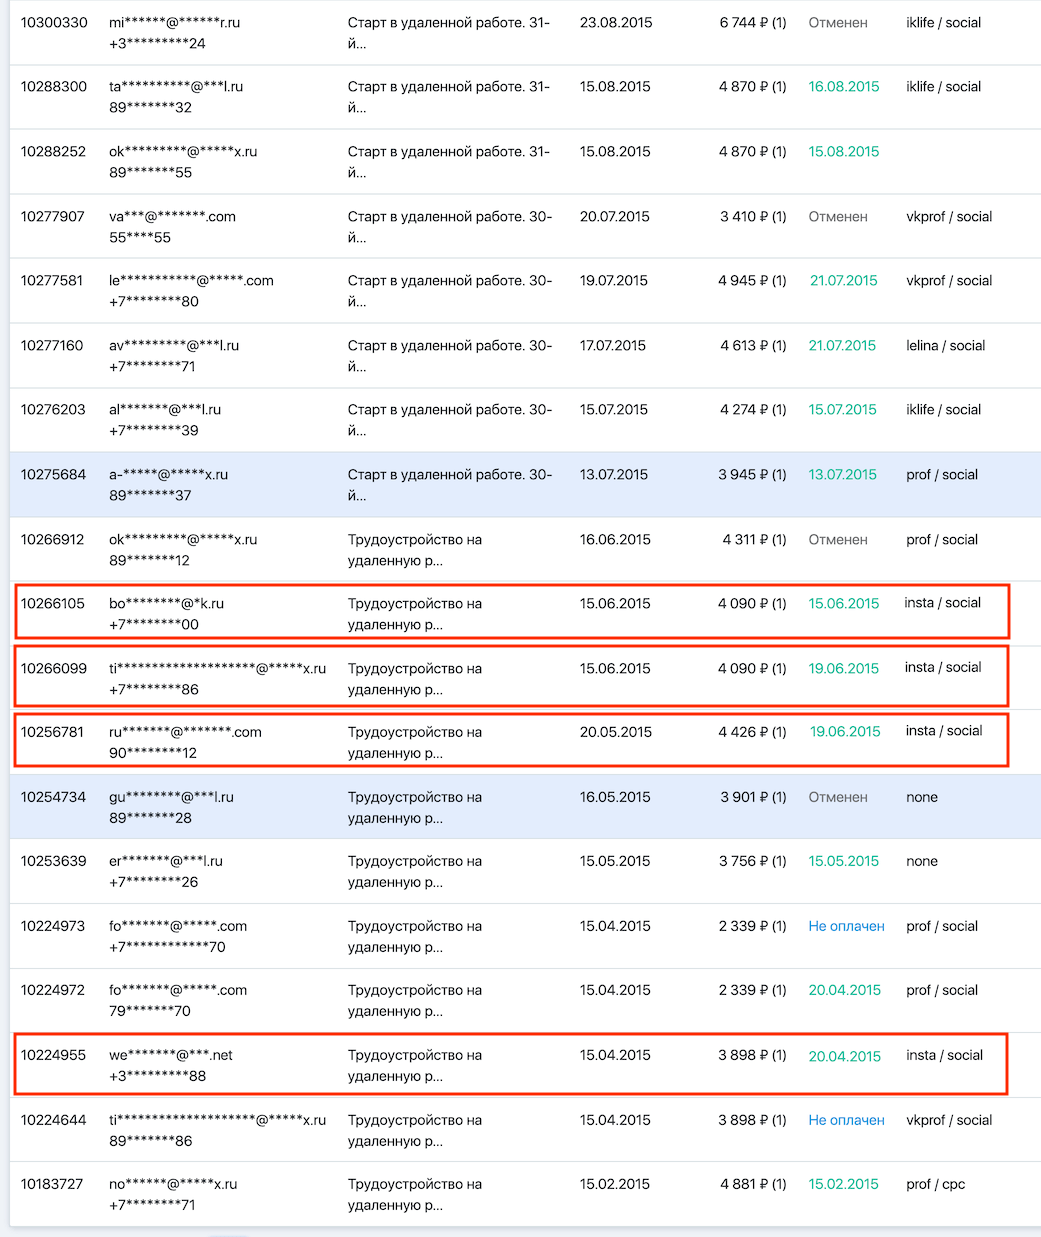Image resolution: width=1041 pixels, height=1237 pixels.
Task: Click paid date 20.04.2015 for order 10224955
Action: 845,1055
